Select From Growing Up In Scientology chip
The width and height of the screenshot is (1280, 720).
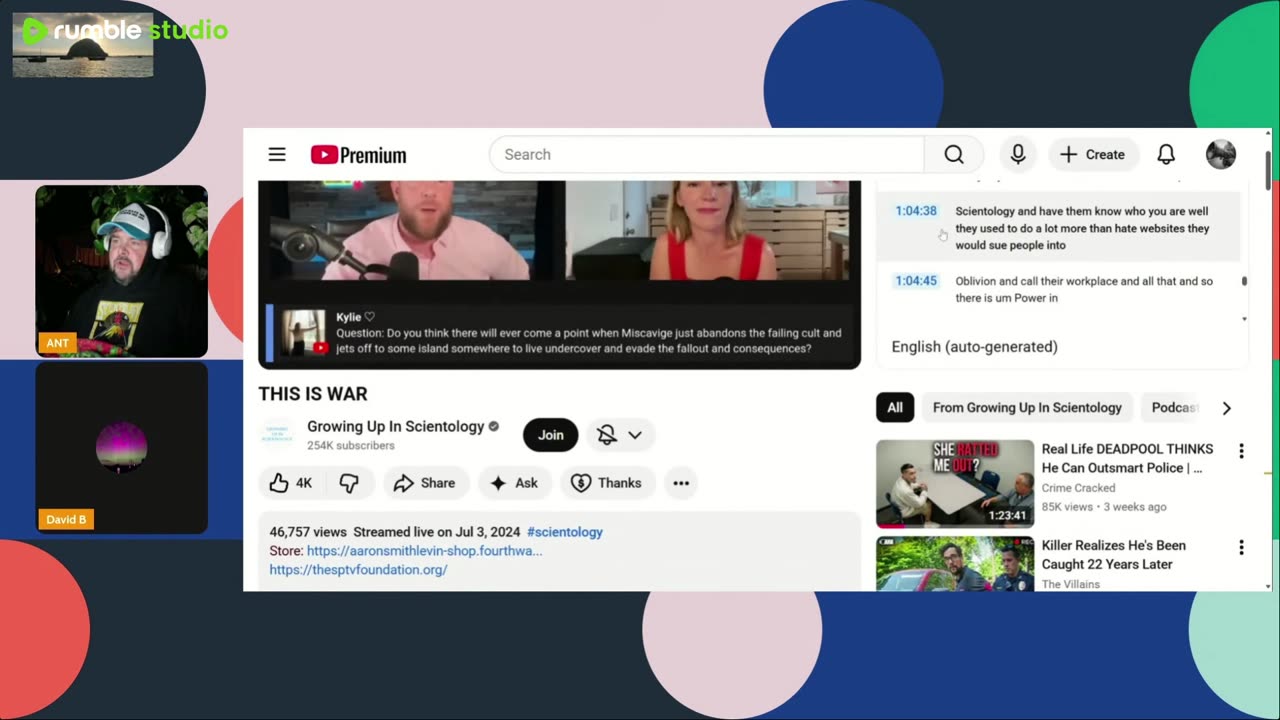point(1027,407)
